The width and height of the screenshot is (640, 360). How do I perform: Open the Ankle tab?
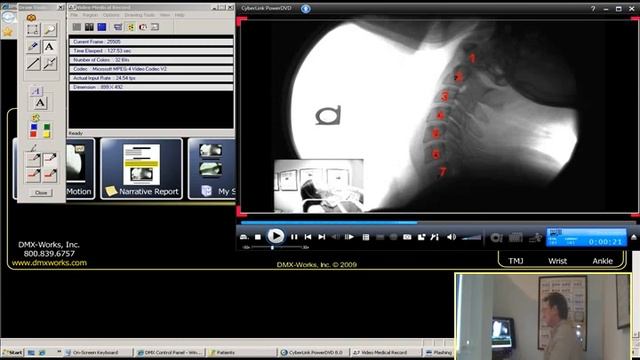[602, 261]
